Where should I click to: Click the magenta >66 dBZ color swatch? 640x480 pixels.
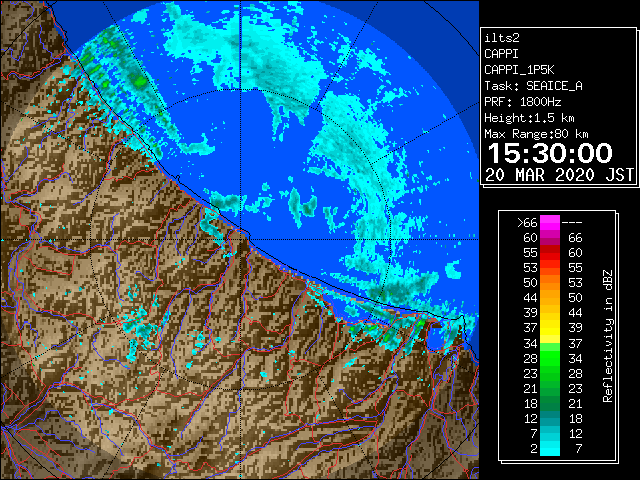pos(550,222)
